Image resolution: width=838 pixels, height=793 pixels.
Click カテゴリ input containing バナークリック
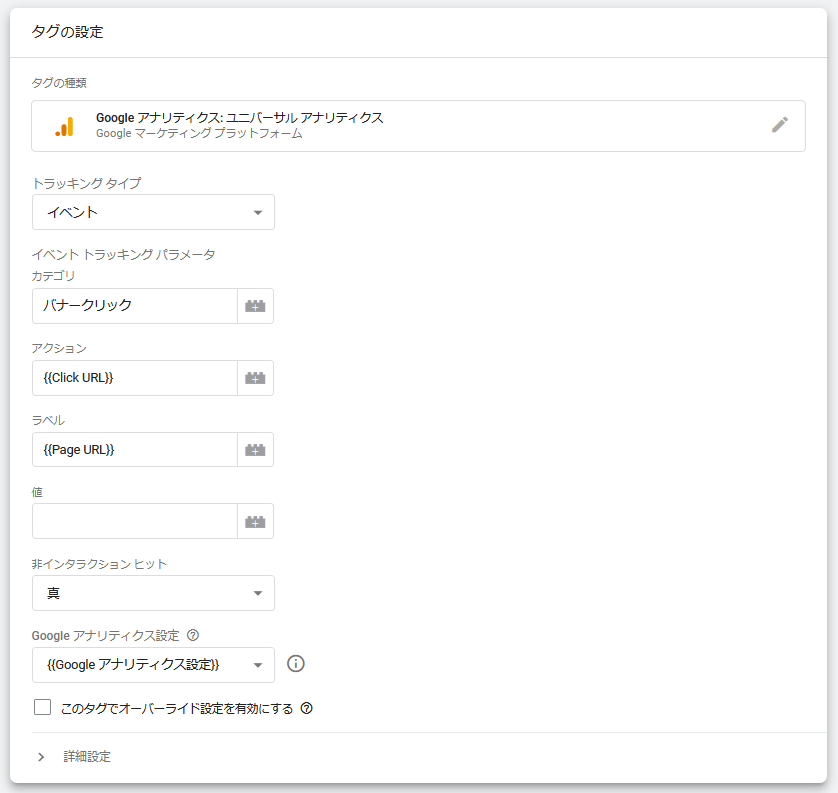pyautogui.click(x=135, y=306)
